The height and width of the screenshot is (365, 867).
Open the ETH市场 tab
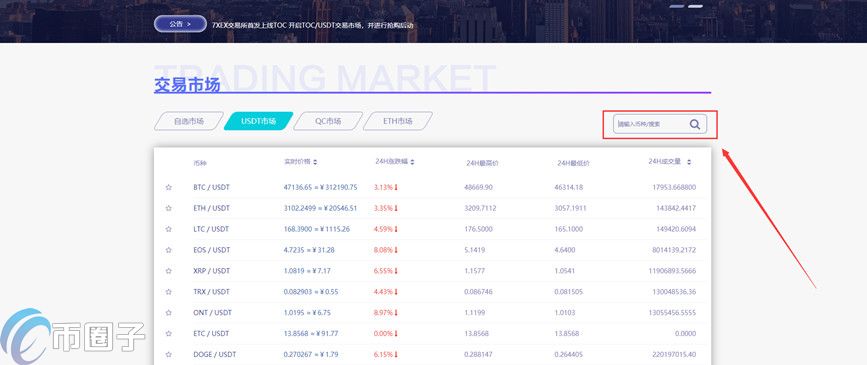(x=398, y=121)
